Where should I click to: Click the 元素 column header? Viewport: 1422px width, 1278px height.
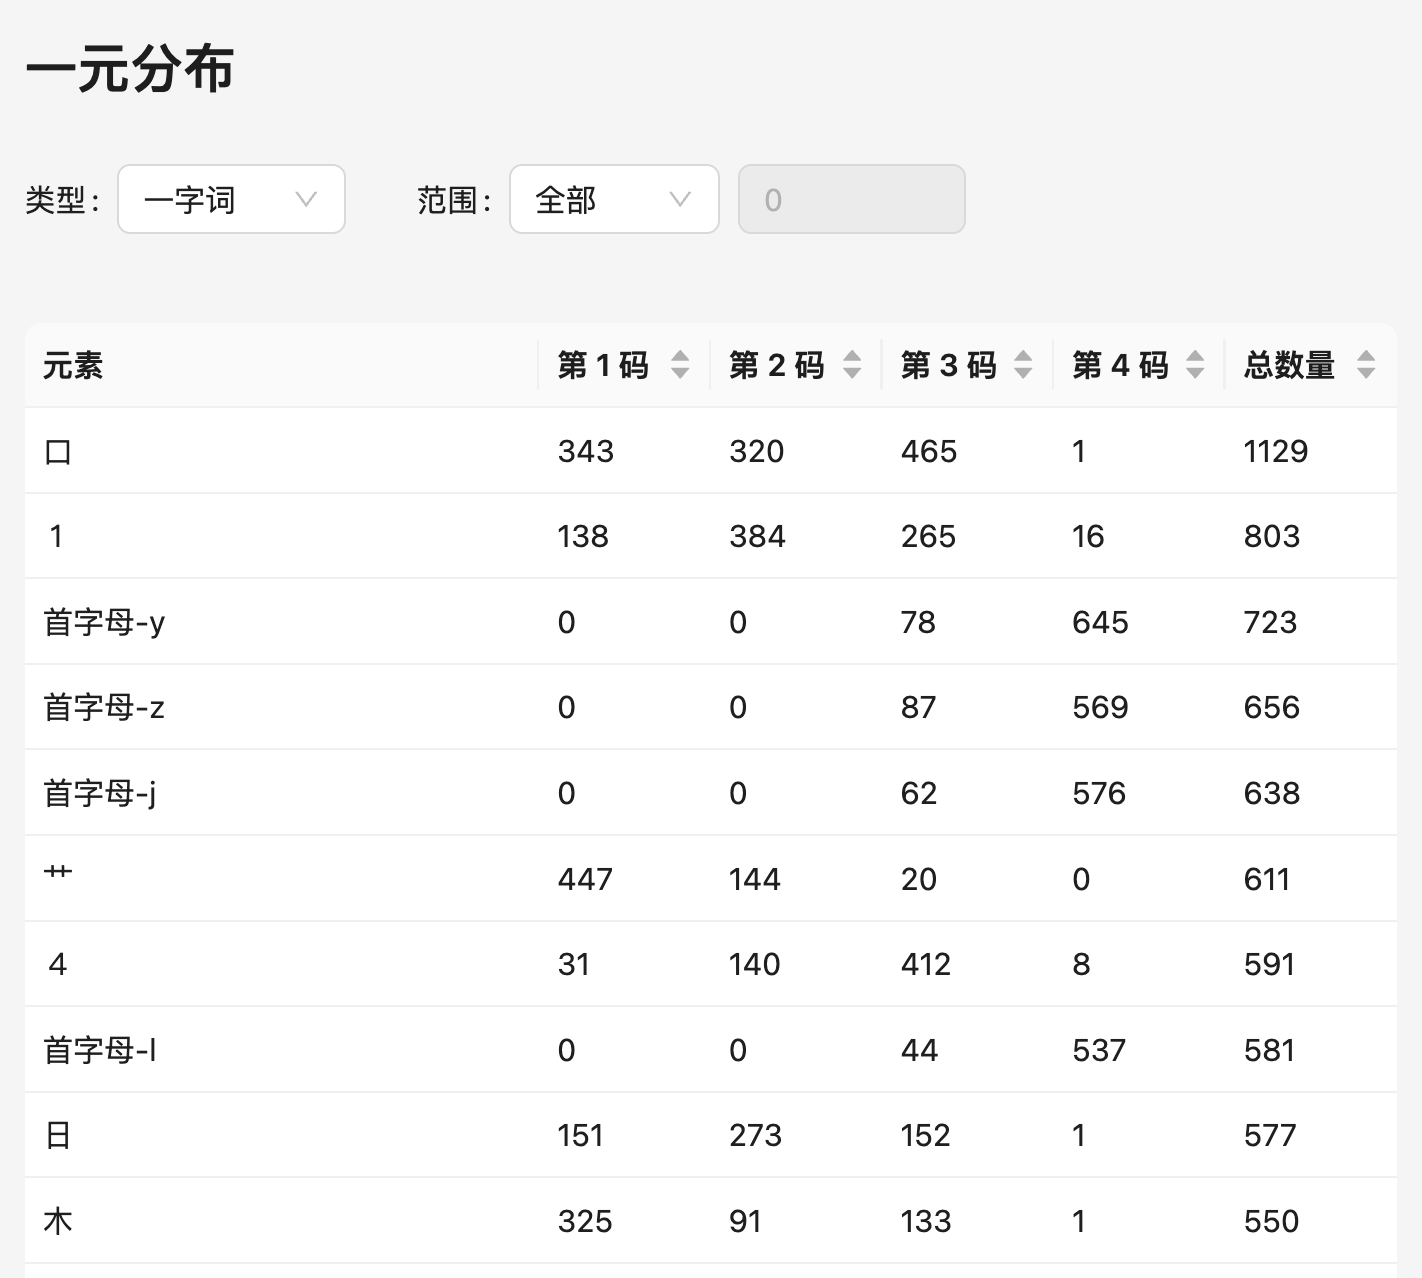[x=73, y=366]
